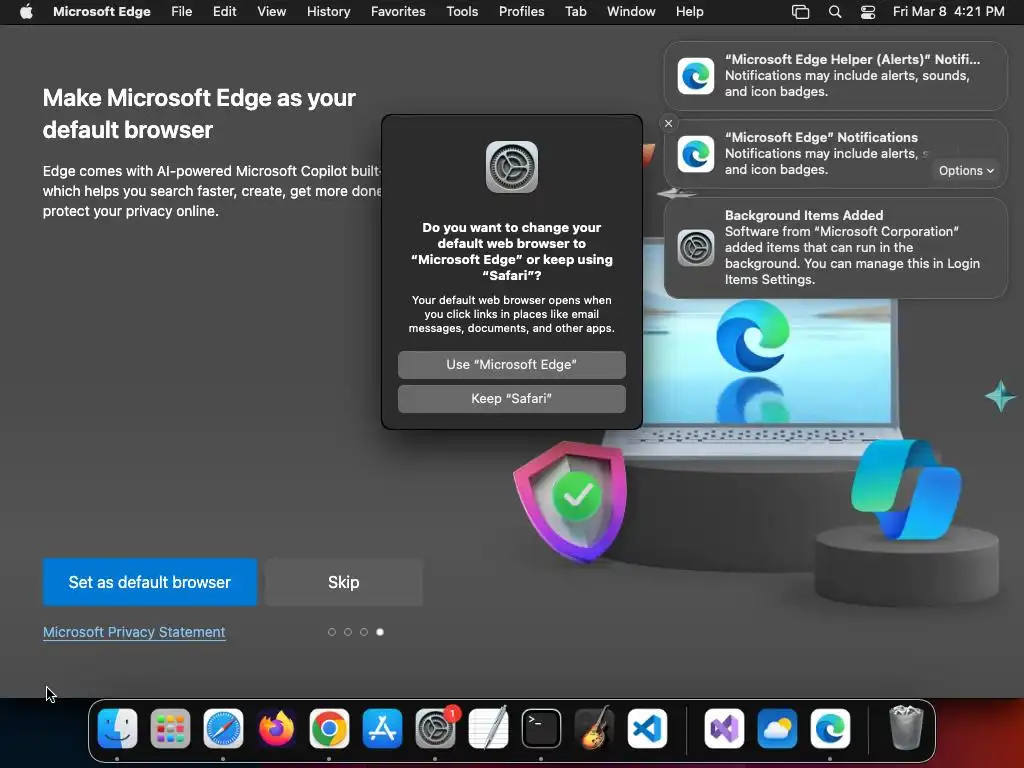The height and width of the screenshot is (768, 1024).
Task: Open the Microsoft Edge app menu
Action: click(x=102, y=12)
